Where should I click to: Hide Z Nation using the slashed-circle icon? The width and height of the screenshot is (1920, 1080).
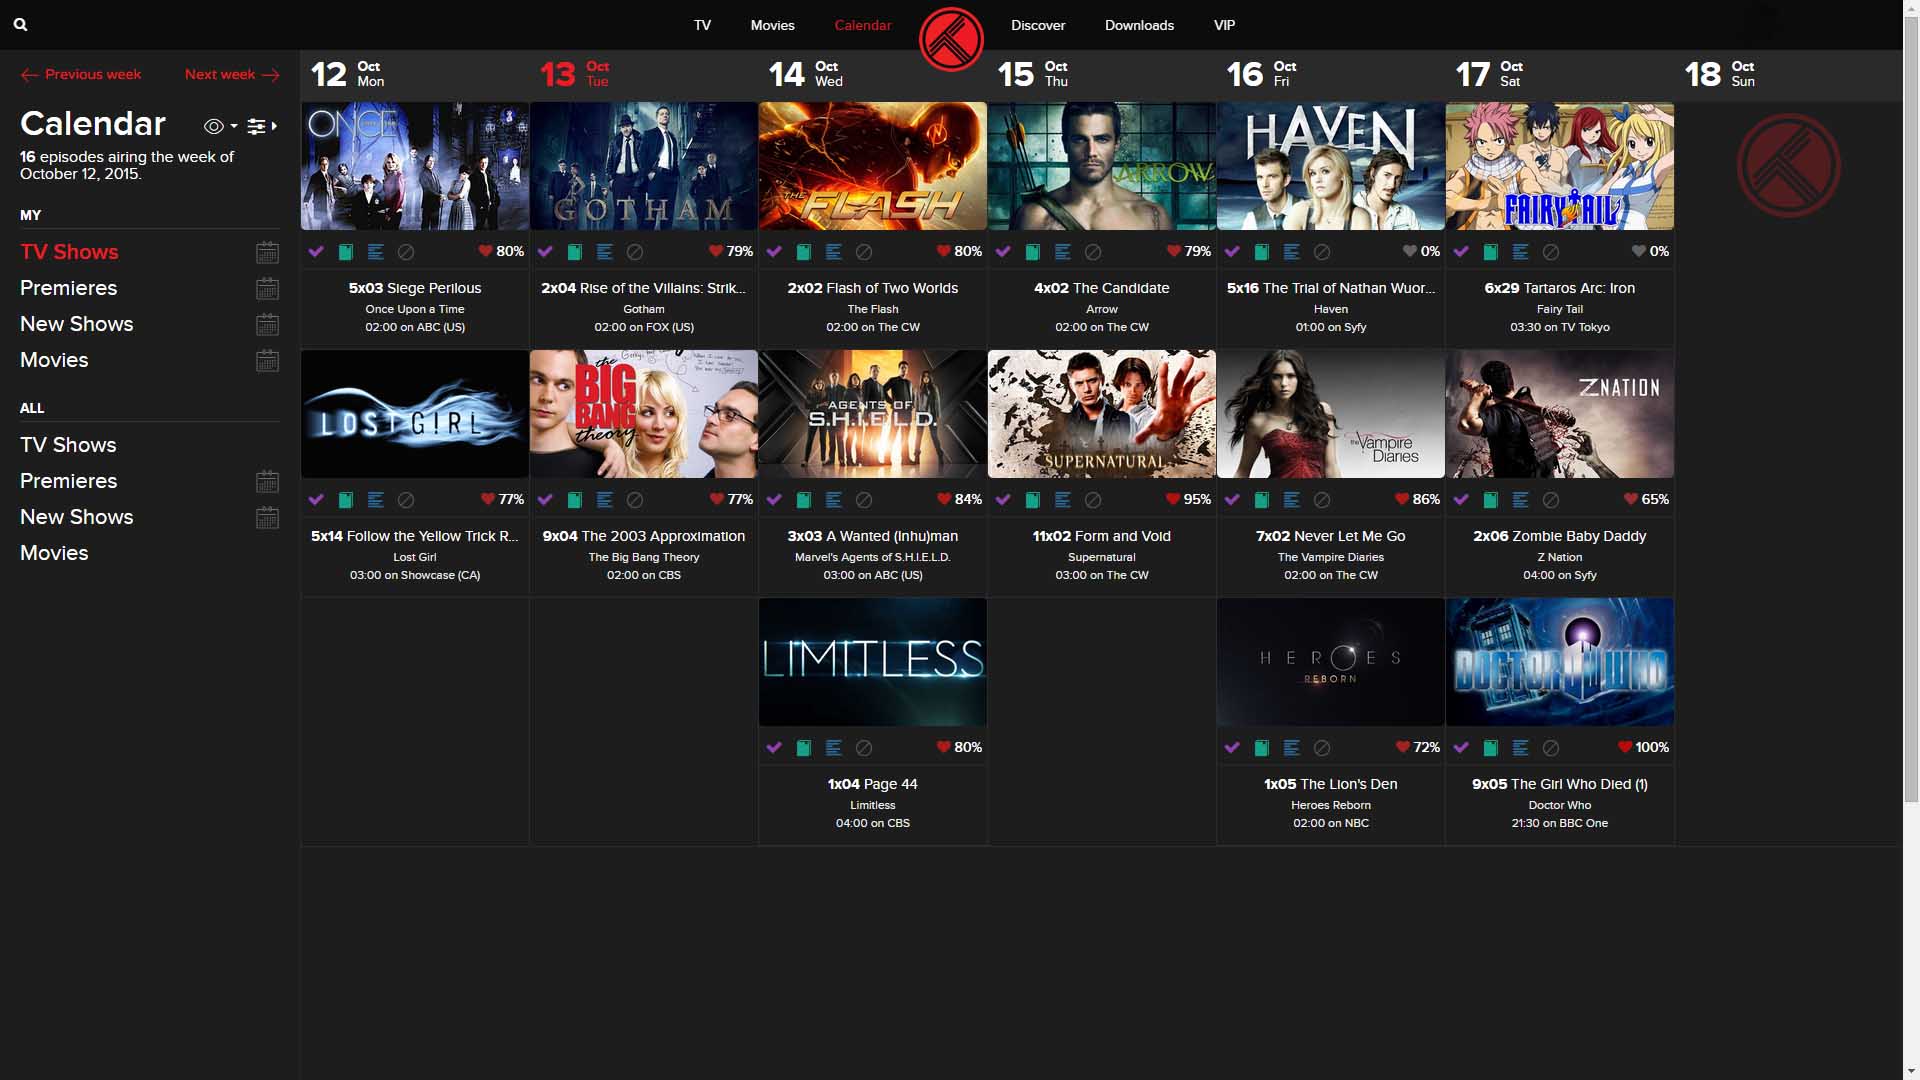coord(1551,500)
